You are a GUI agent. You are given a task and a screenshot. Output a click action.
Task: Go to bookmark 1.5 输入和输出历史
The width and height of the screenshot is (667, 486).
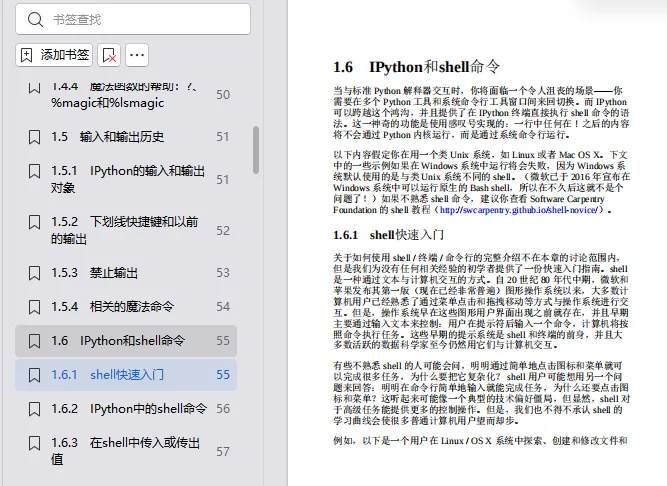coord(126,137)
